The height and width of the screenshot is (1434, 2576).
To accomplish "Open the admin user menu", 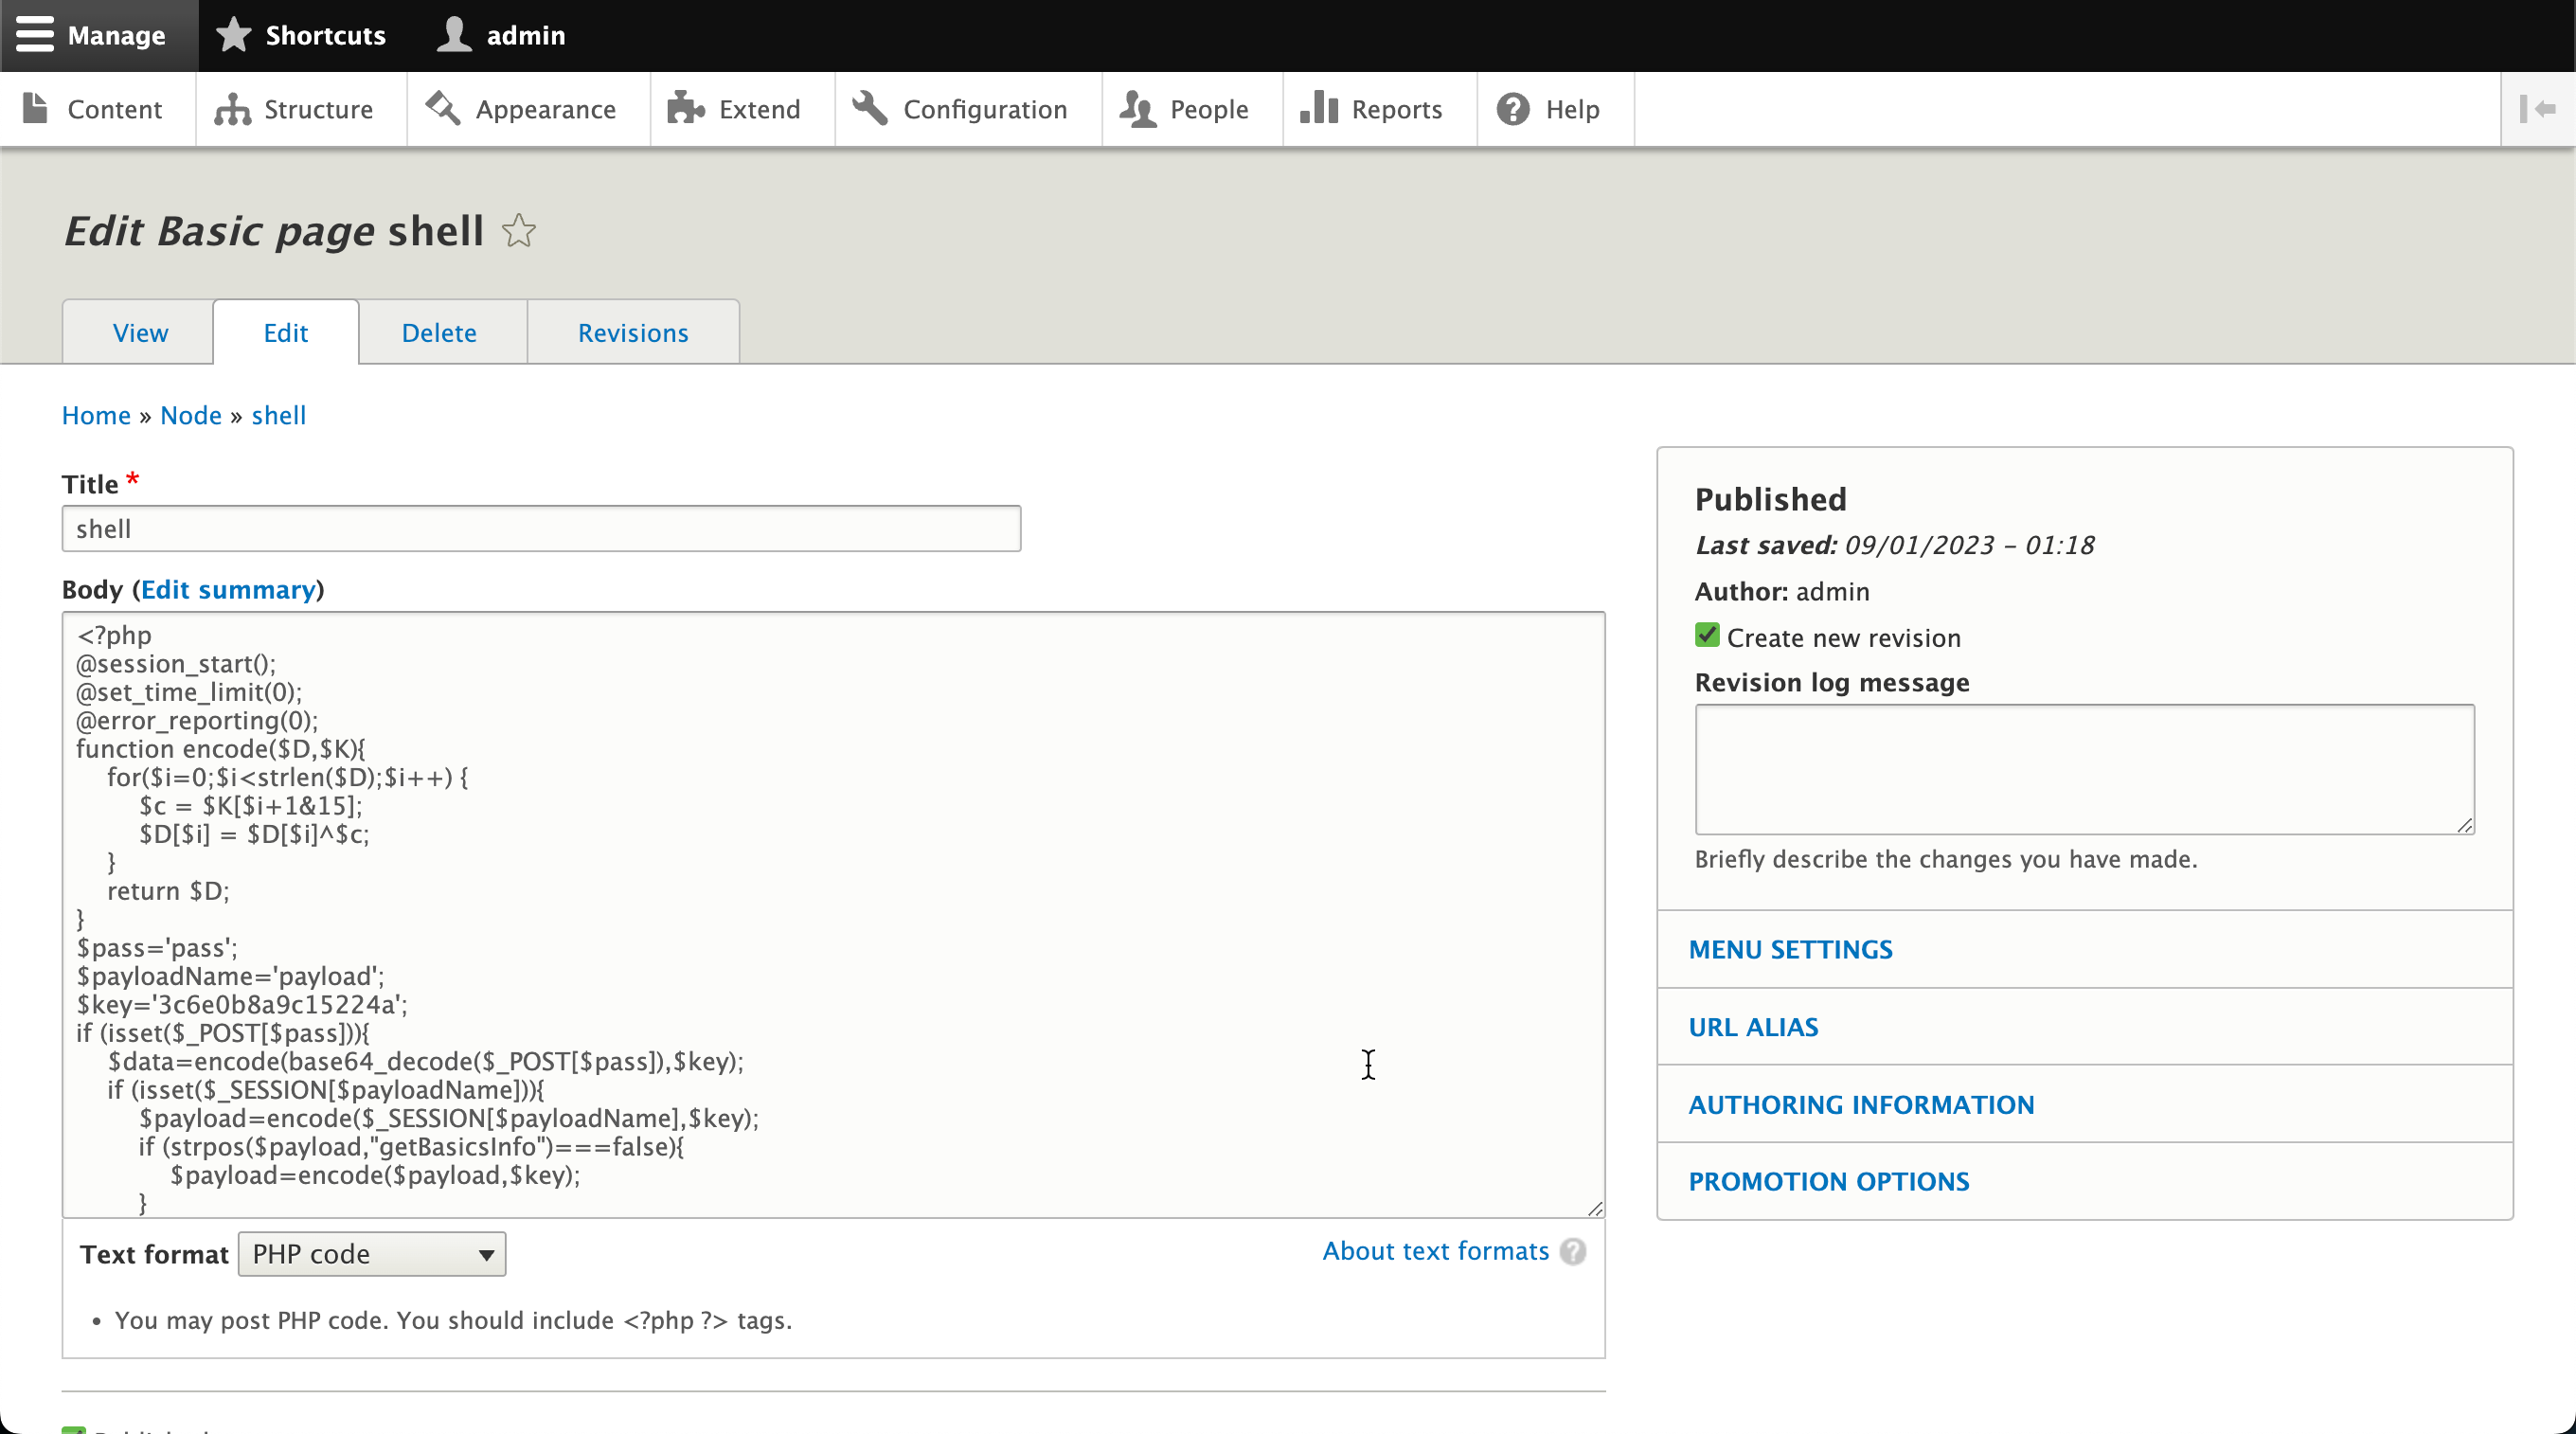I will pos(501,35).
